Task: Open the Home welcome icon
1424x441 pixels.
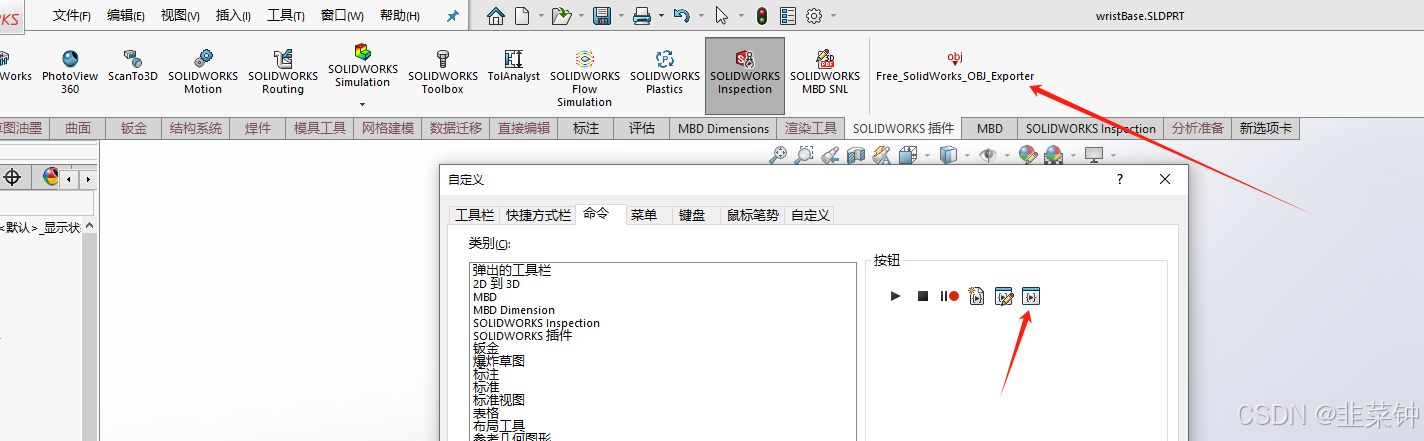Action: click(x=496, y=16)
